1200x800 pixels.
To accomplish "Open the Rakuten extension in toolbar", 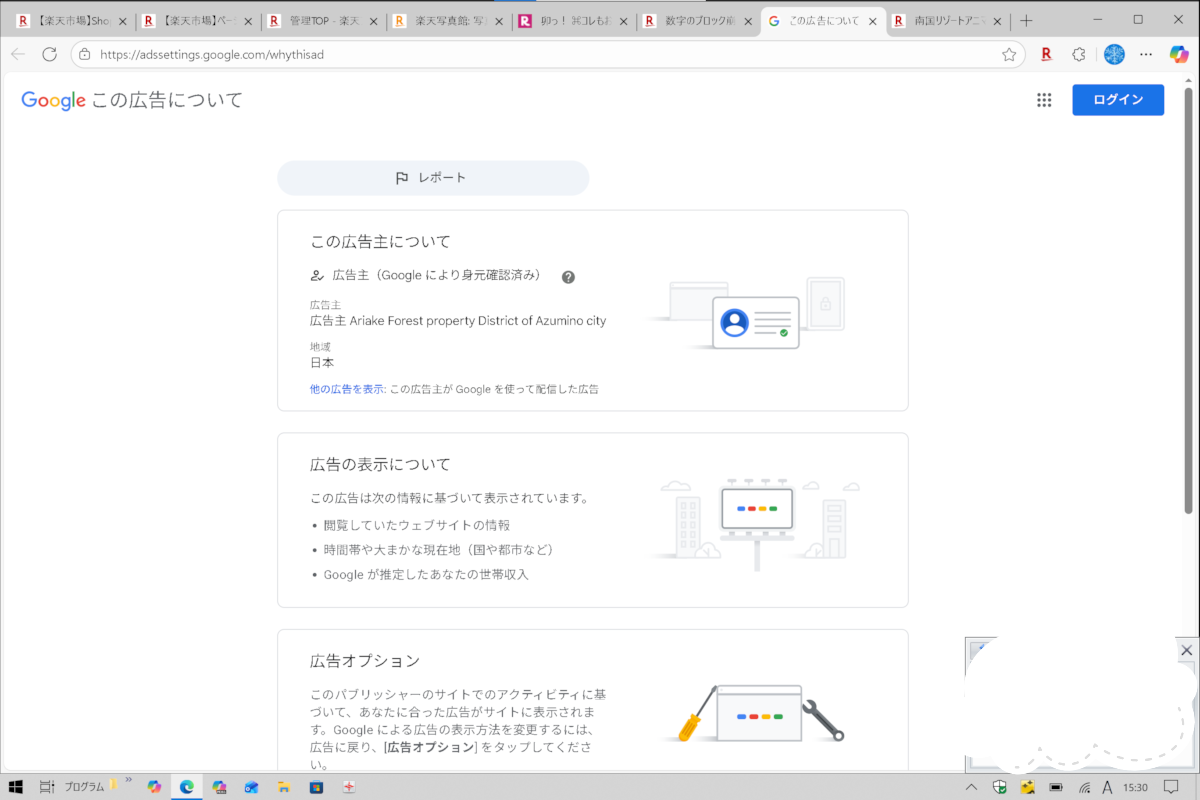I will 1046,54.
